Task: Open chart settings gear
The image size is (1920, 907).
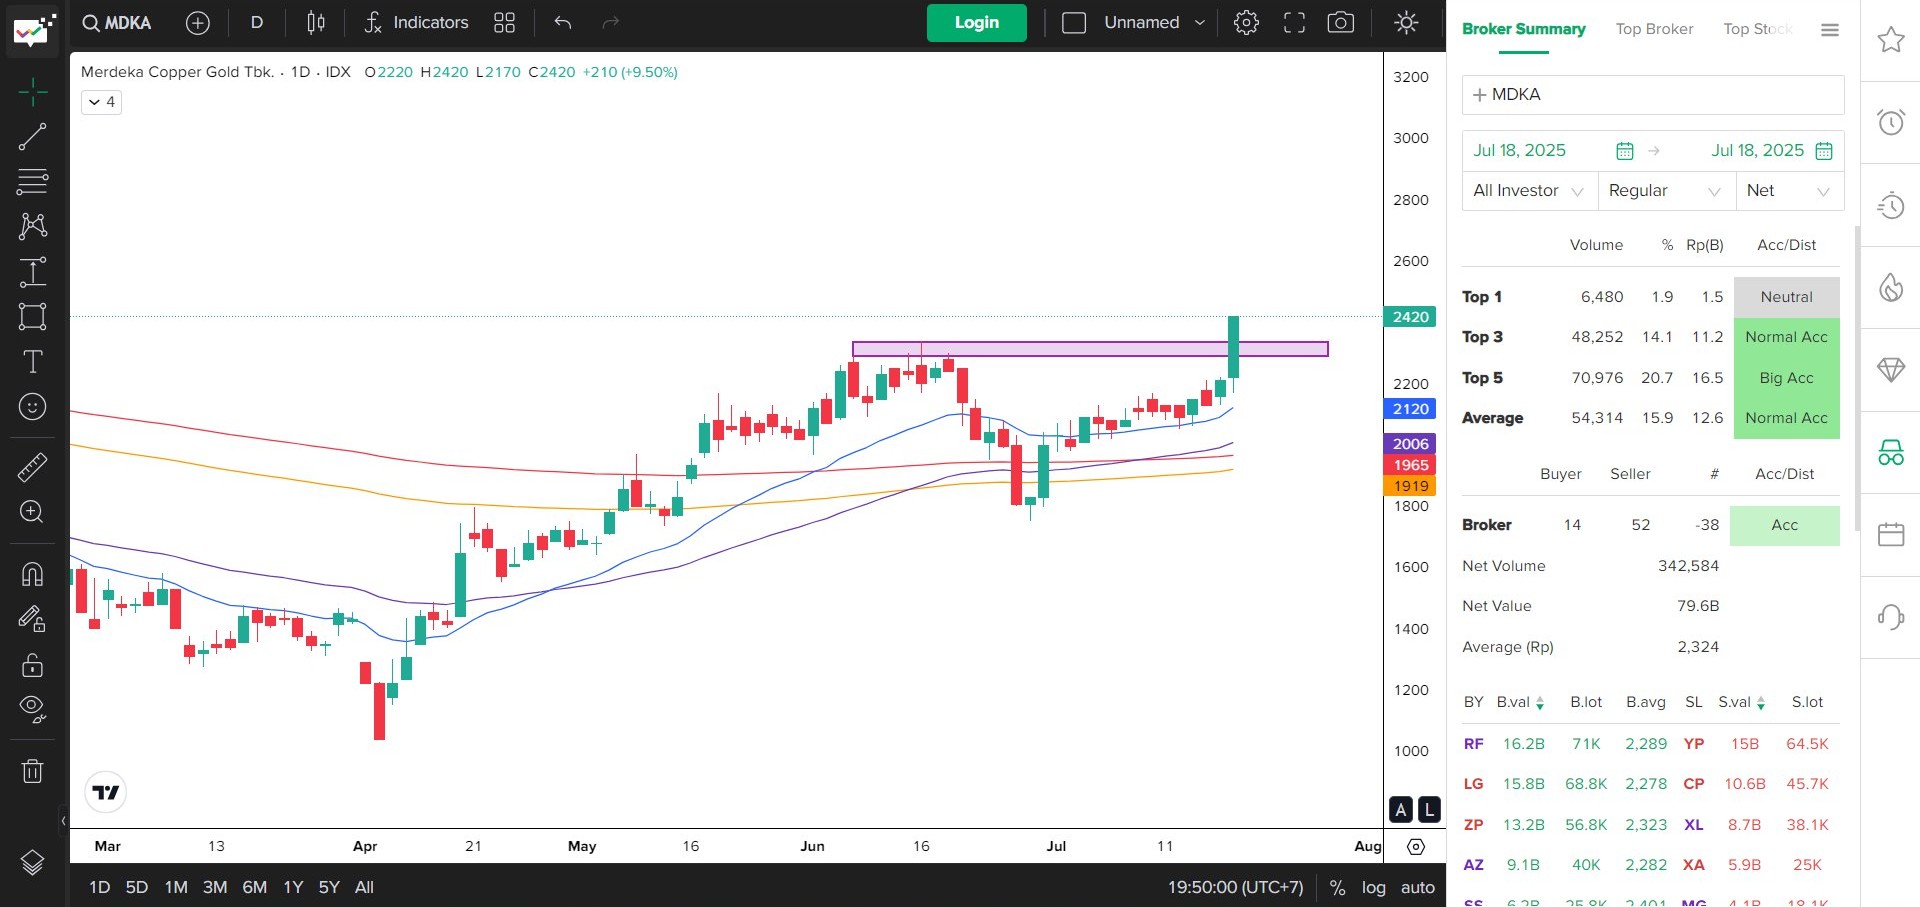Action: (x=1246, y=22)
